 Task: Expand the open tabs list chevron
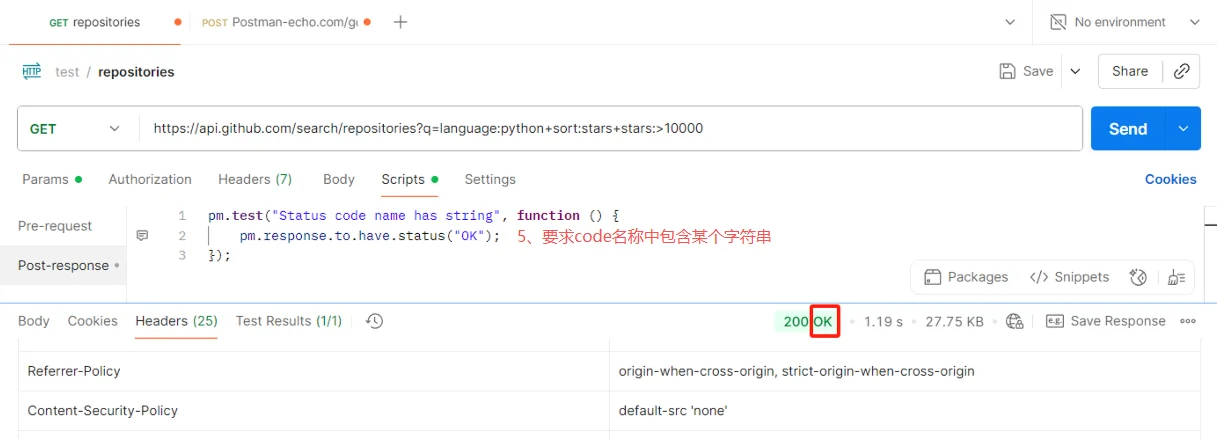1010,22
